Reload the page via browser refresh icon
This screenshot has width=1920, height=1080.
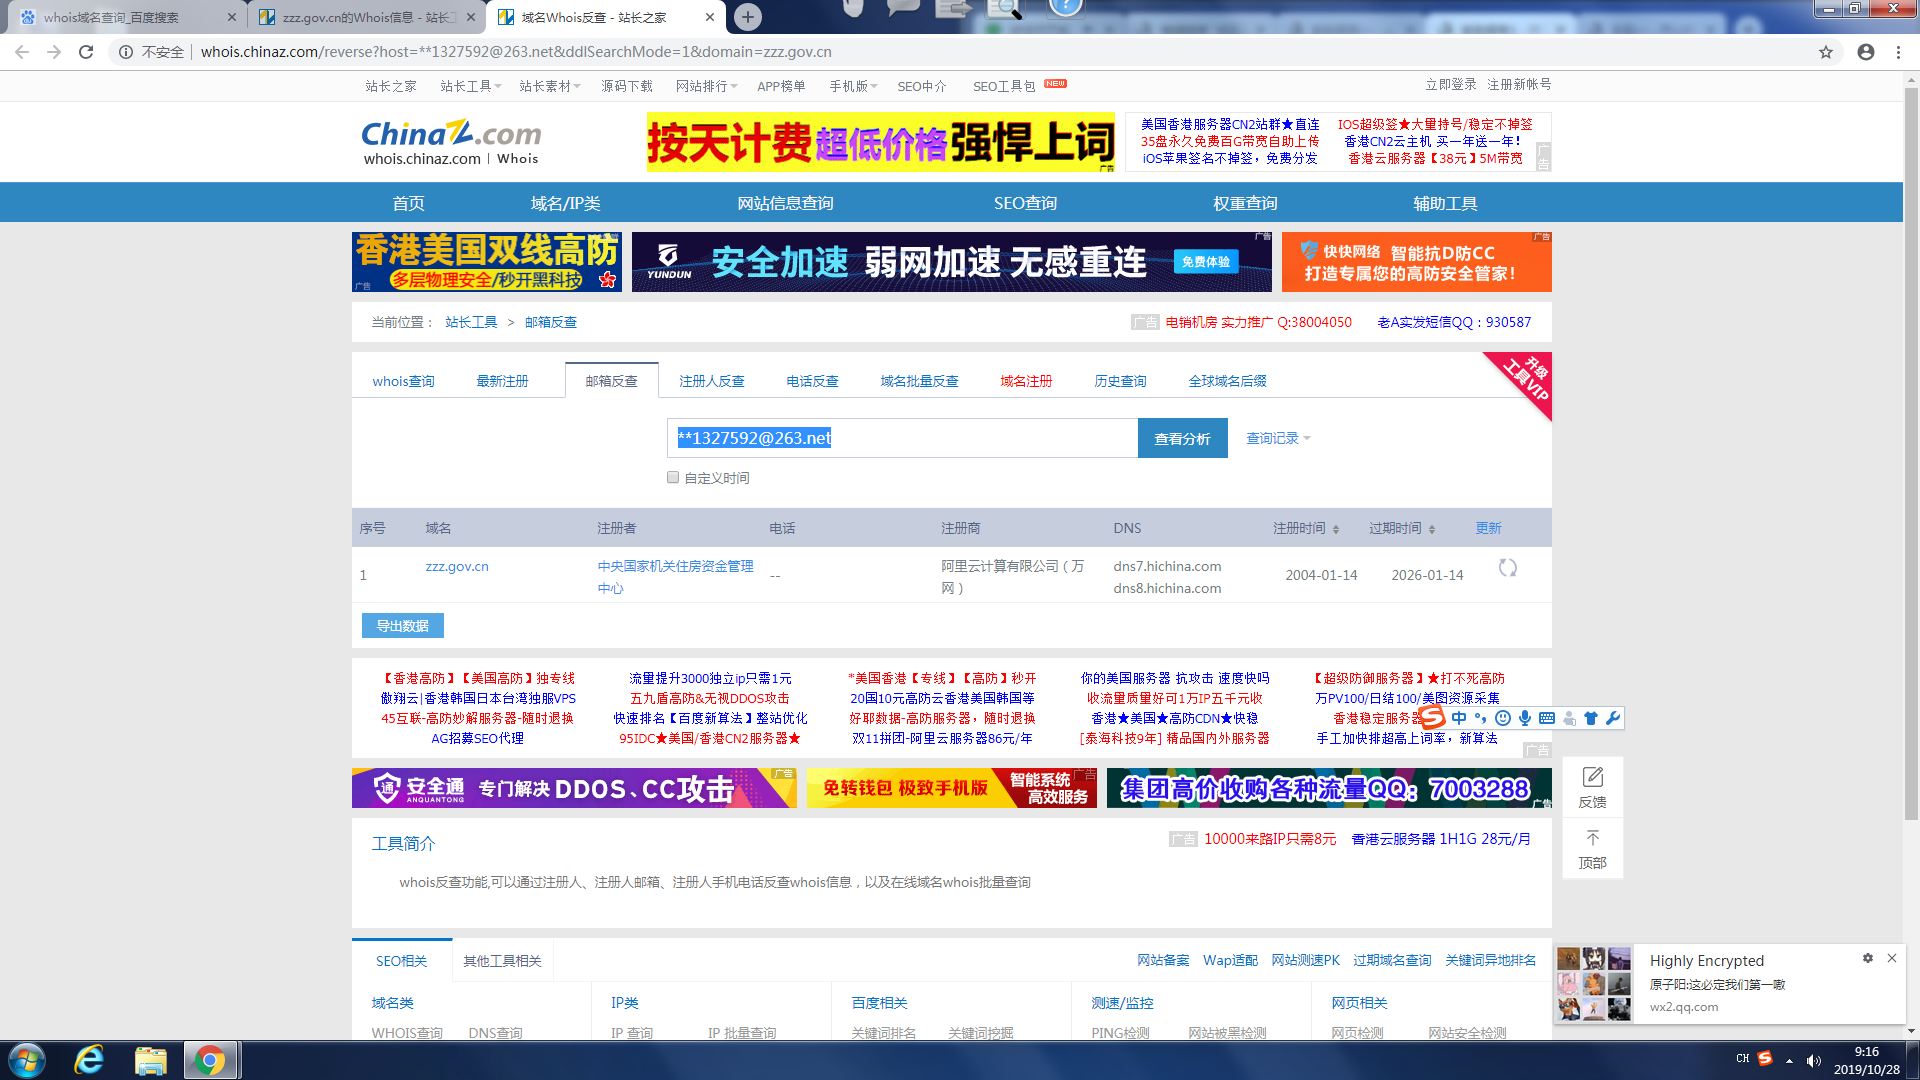(86, 52)
